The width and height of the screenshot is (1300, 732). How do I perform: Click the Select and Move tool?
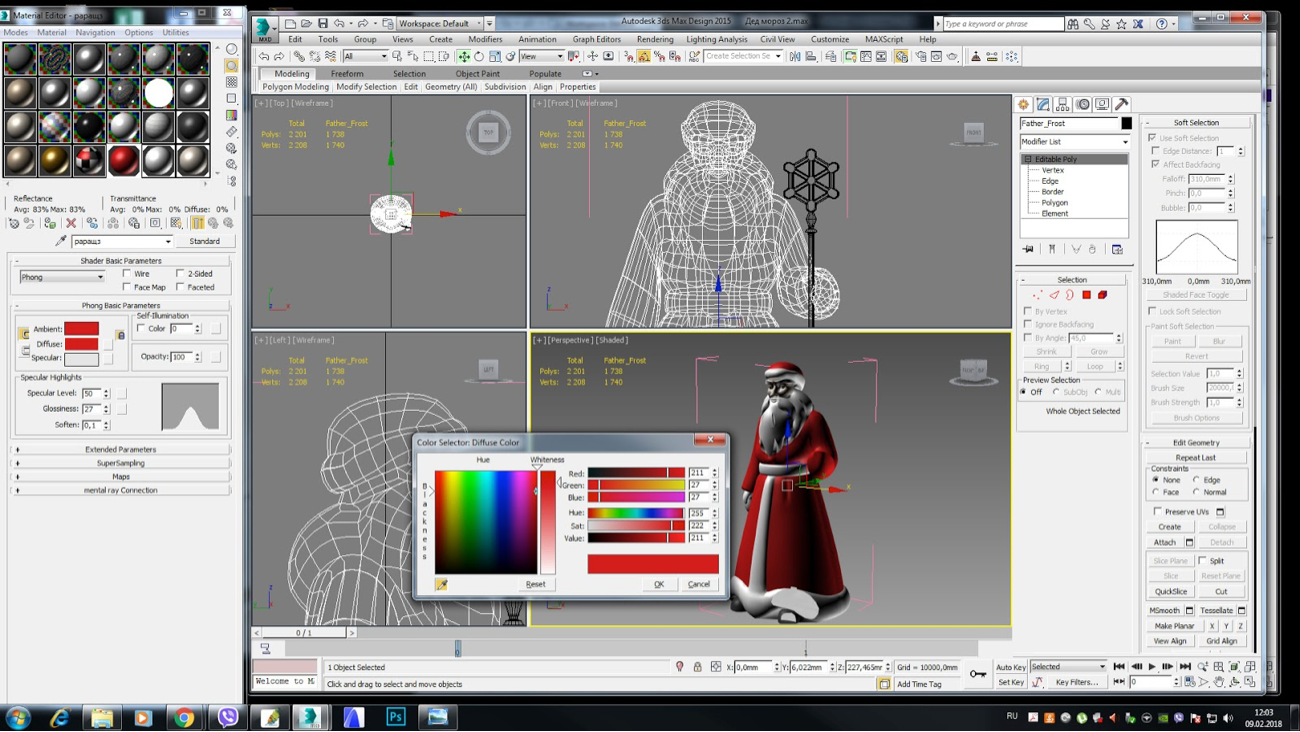click(x=463, y=57)
